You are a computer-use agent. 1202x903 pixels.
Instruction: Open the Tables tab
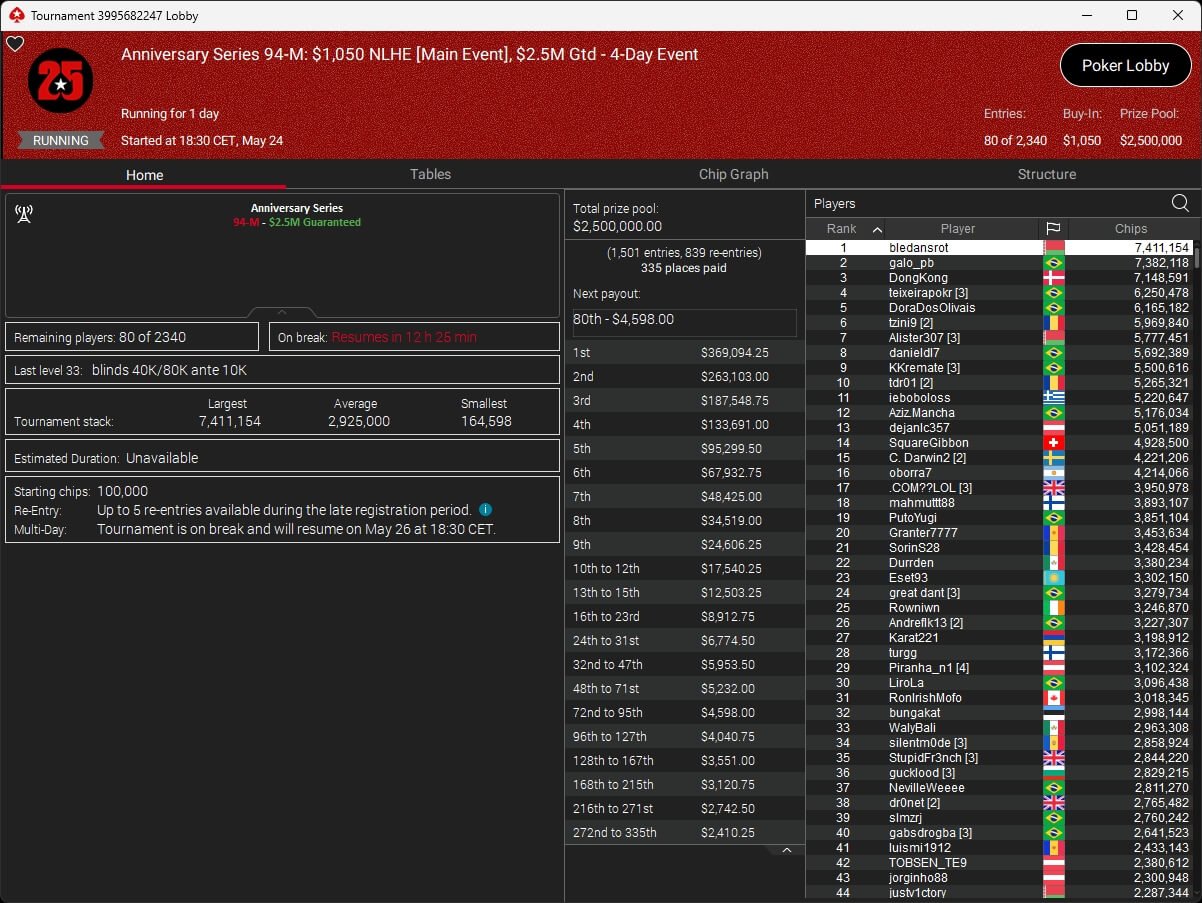(x=430, y=174)
